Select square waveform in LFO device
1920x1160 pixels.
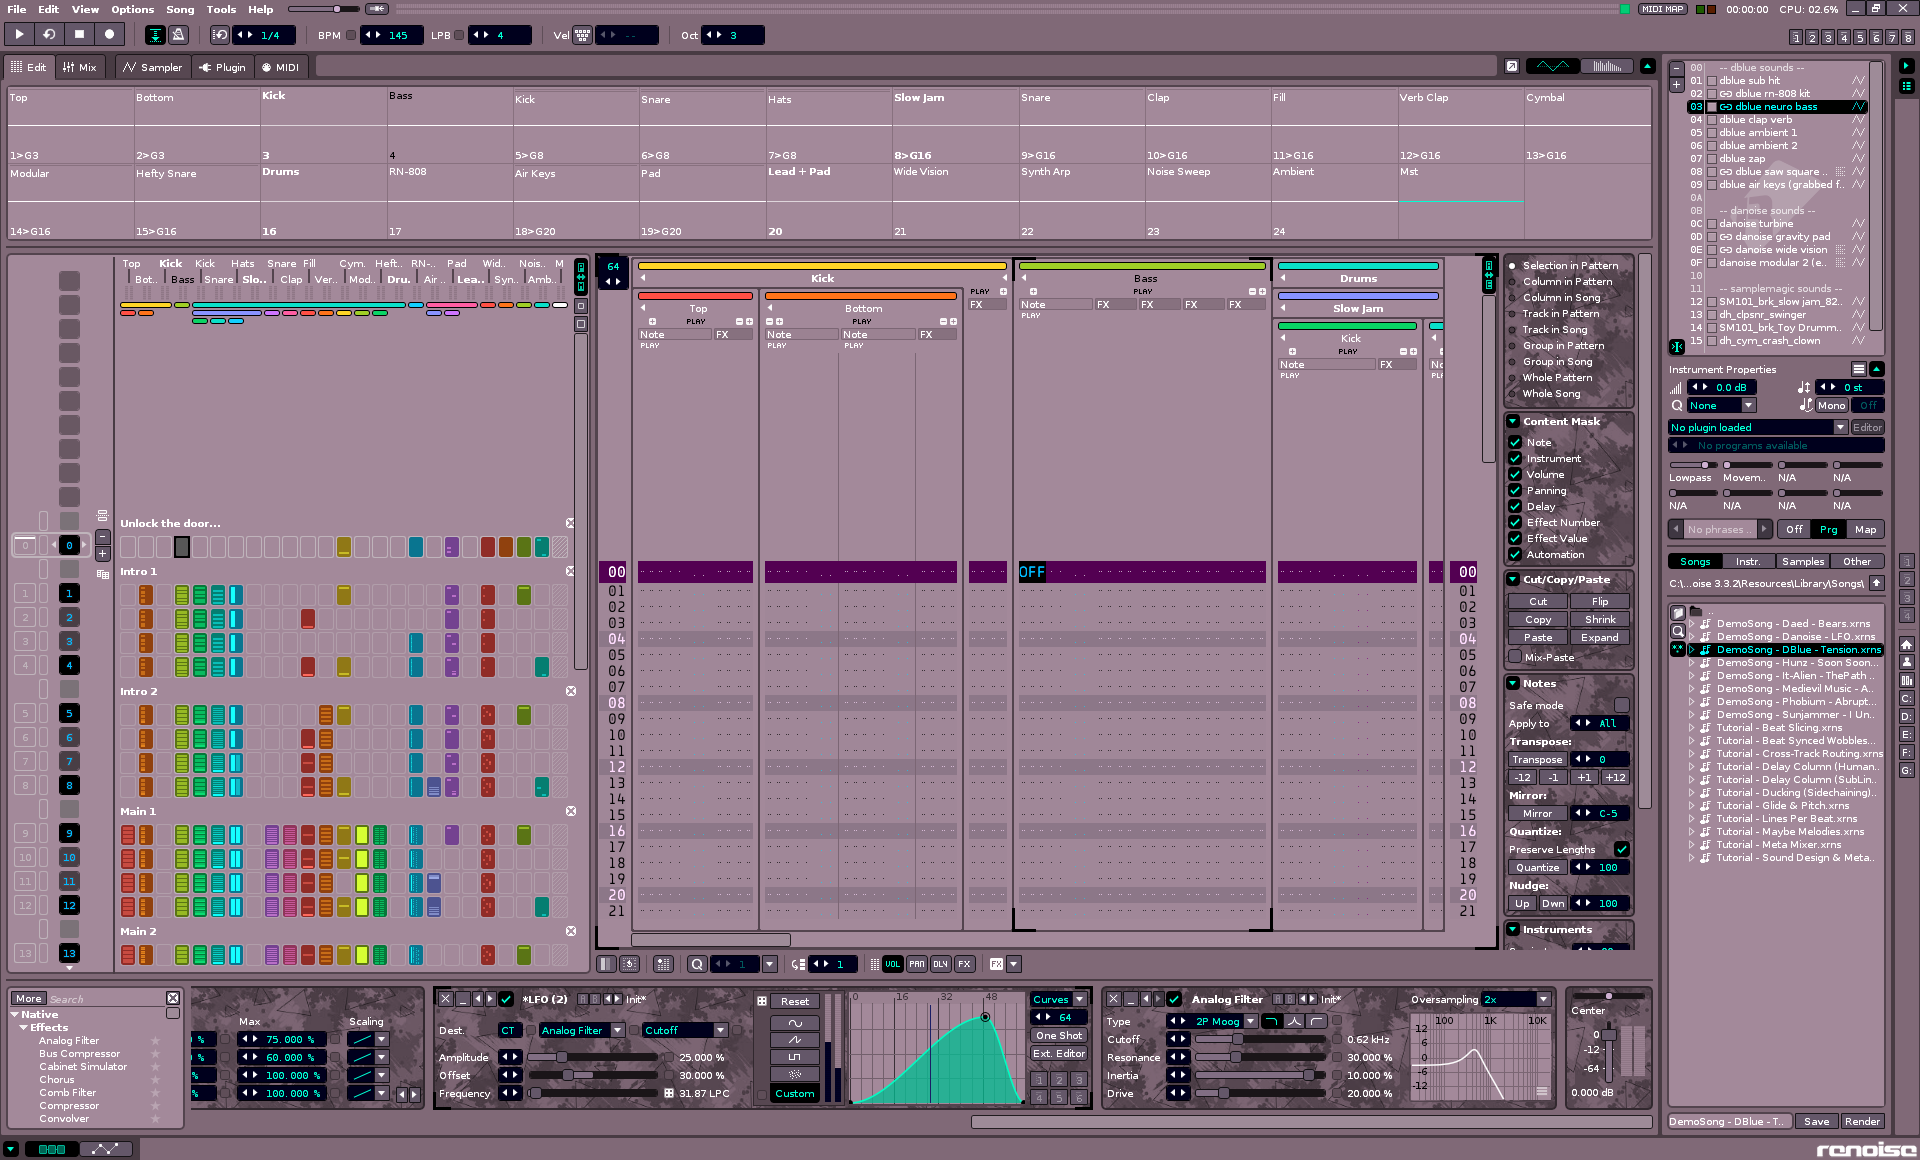(795, 1057)
